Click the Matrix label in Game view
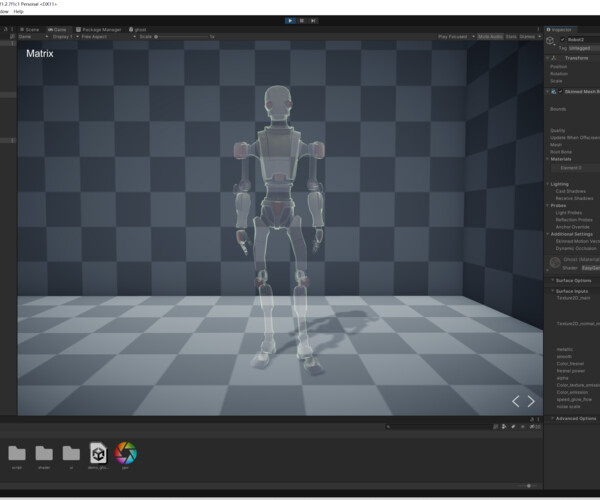This screenshot has height=500, width=600. tap(40, 54)
